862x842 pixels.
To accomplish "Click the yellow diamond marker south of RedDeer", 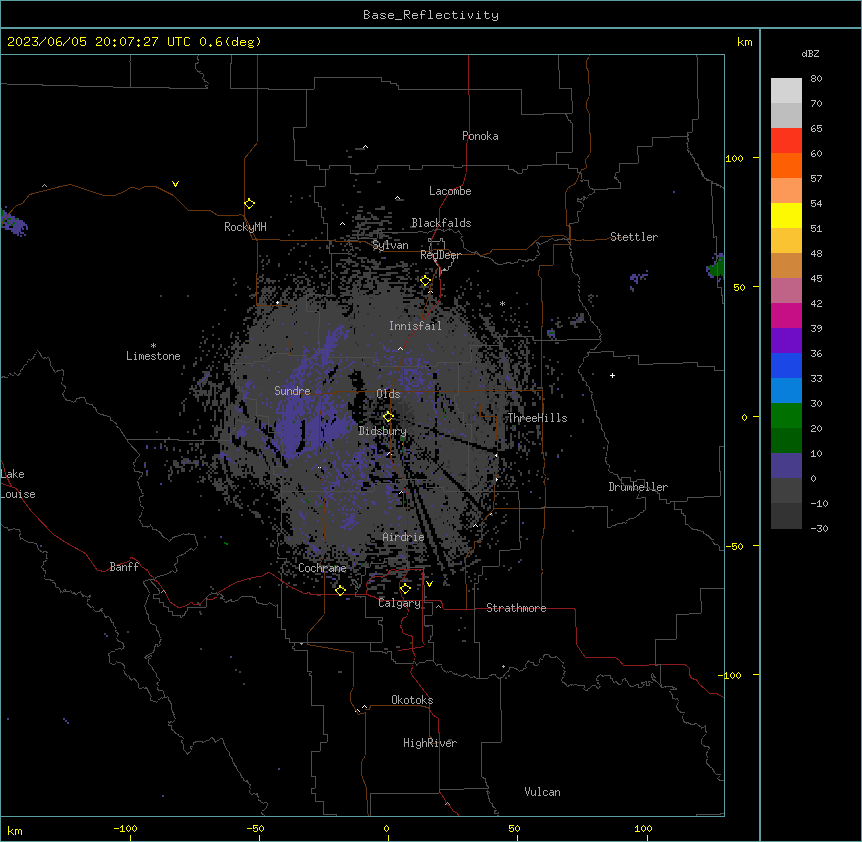I will pyautogui.click(x=425, y=281).
